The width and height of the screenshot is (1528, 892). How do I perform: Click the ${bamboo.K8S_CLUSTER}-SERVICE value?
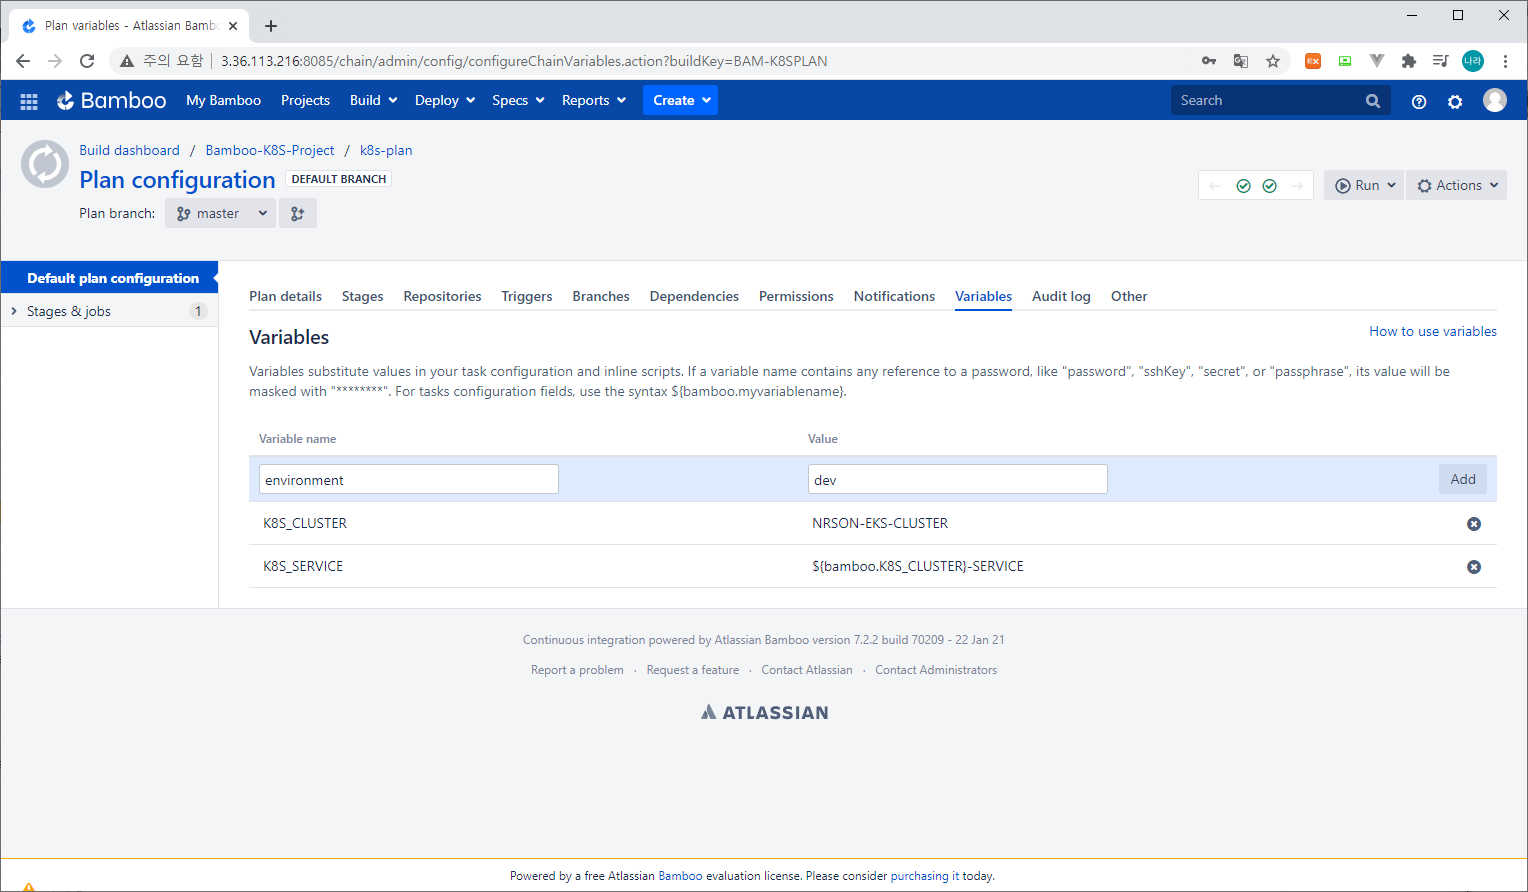[918, 566]
